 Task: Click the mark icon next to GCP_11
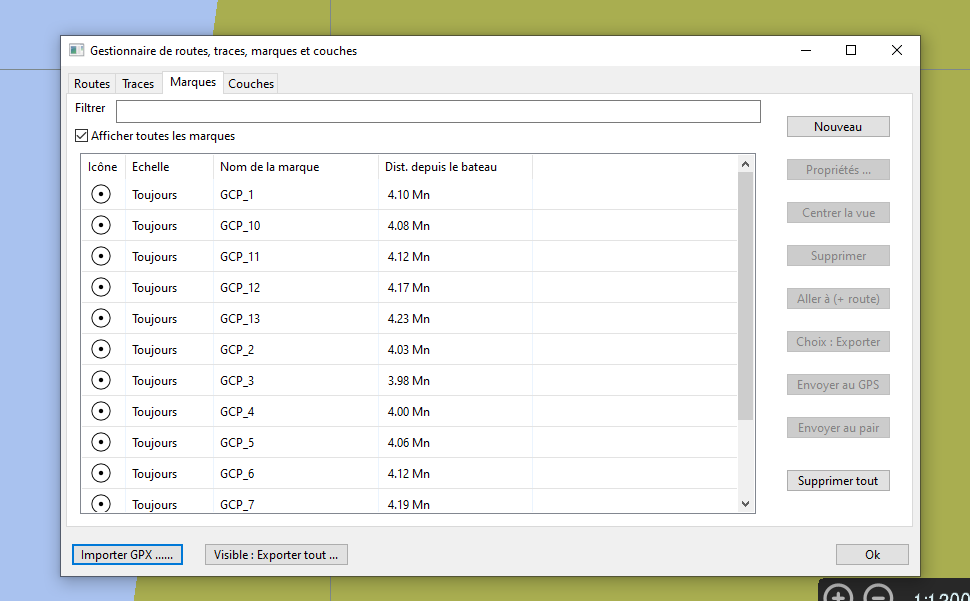100,256
